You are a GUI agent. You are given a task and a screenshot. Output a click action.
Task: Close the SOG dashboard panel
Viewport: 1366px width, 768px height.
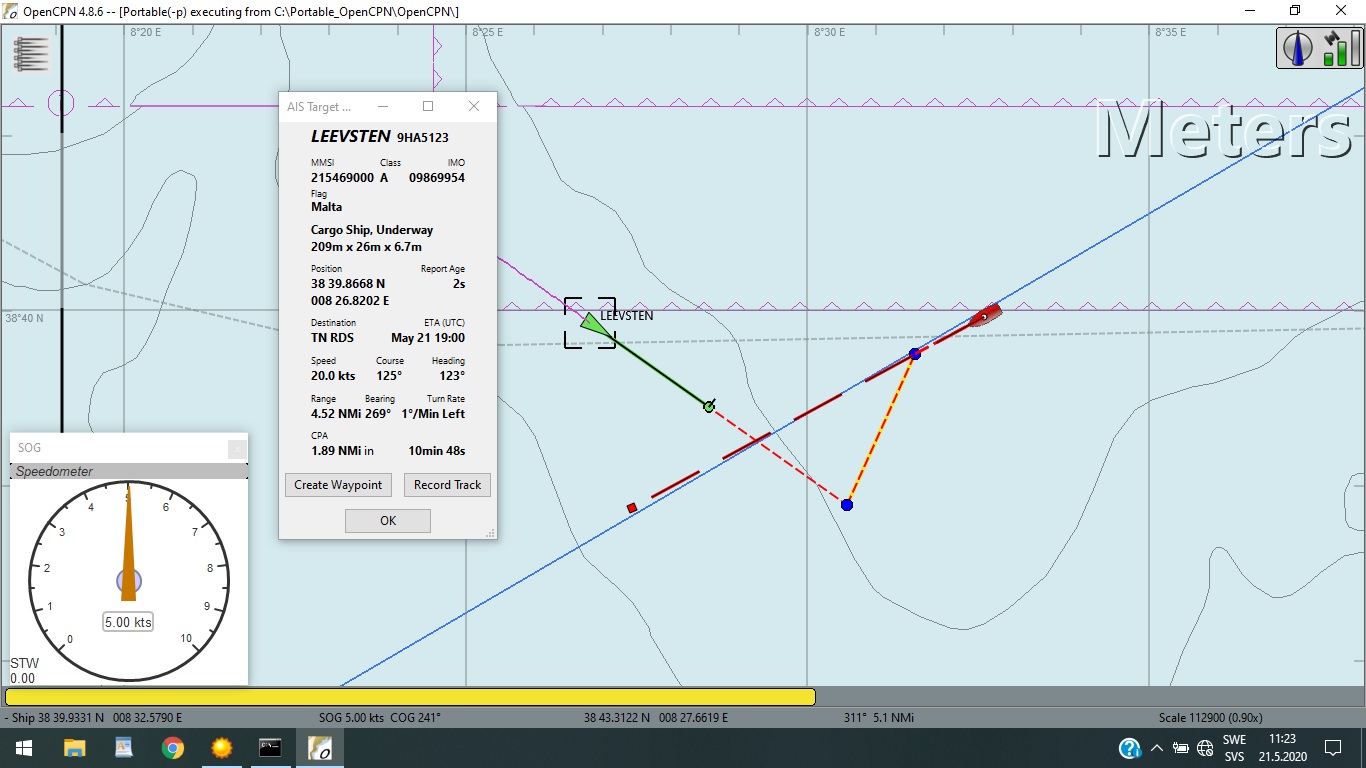coord(237,448)
